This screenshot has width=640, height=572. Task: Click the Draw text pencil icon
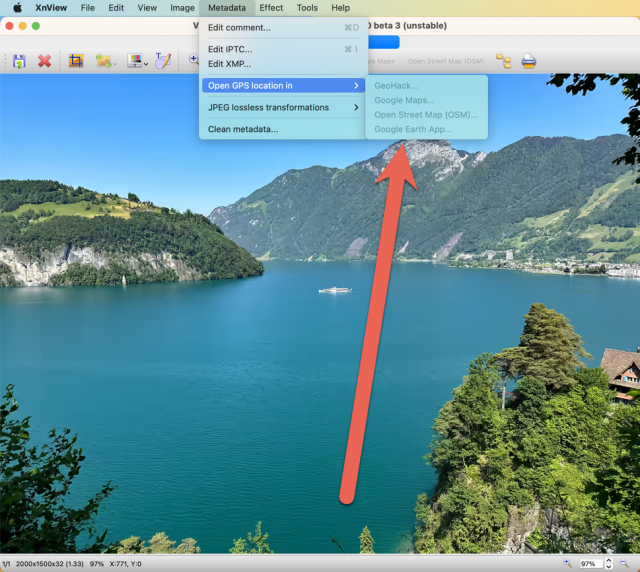point(163,61)
